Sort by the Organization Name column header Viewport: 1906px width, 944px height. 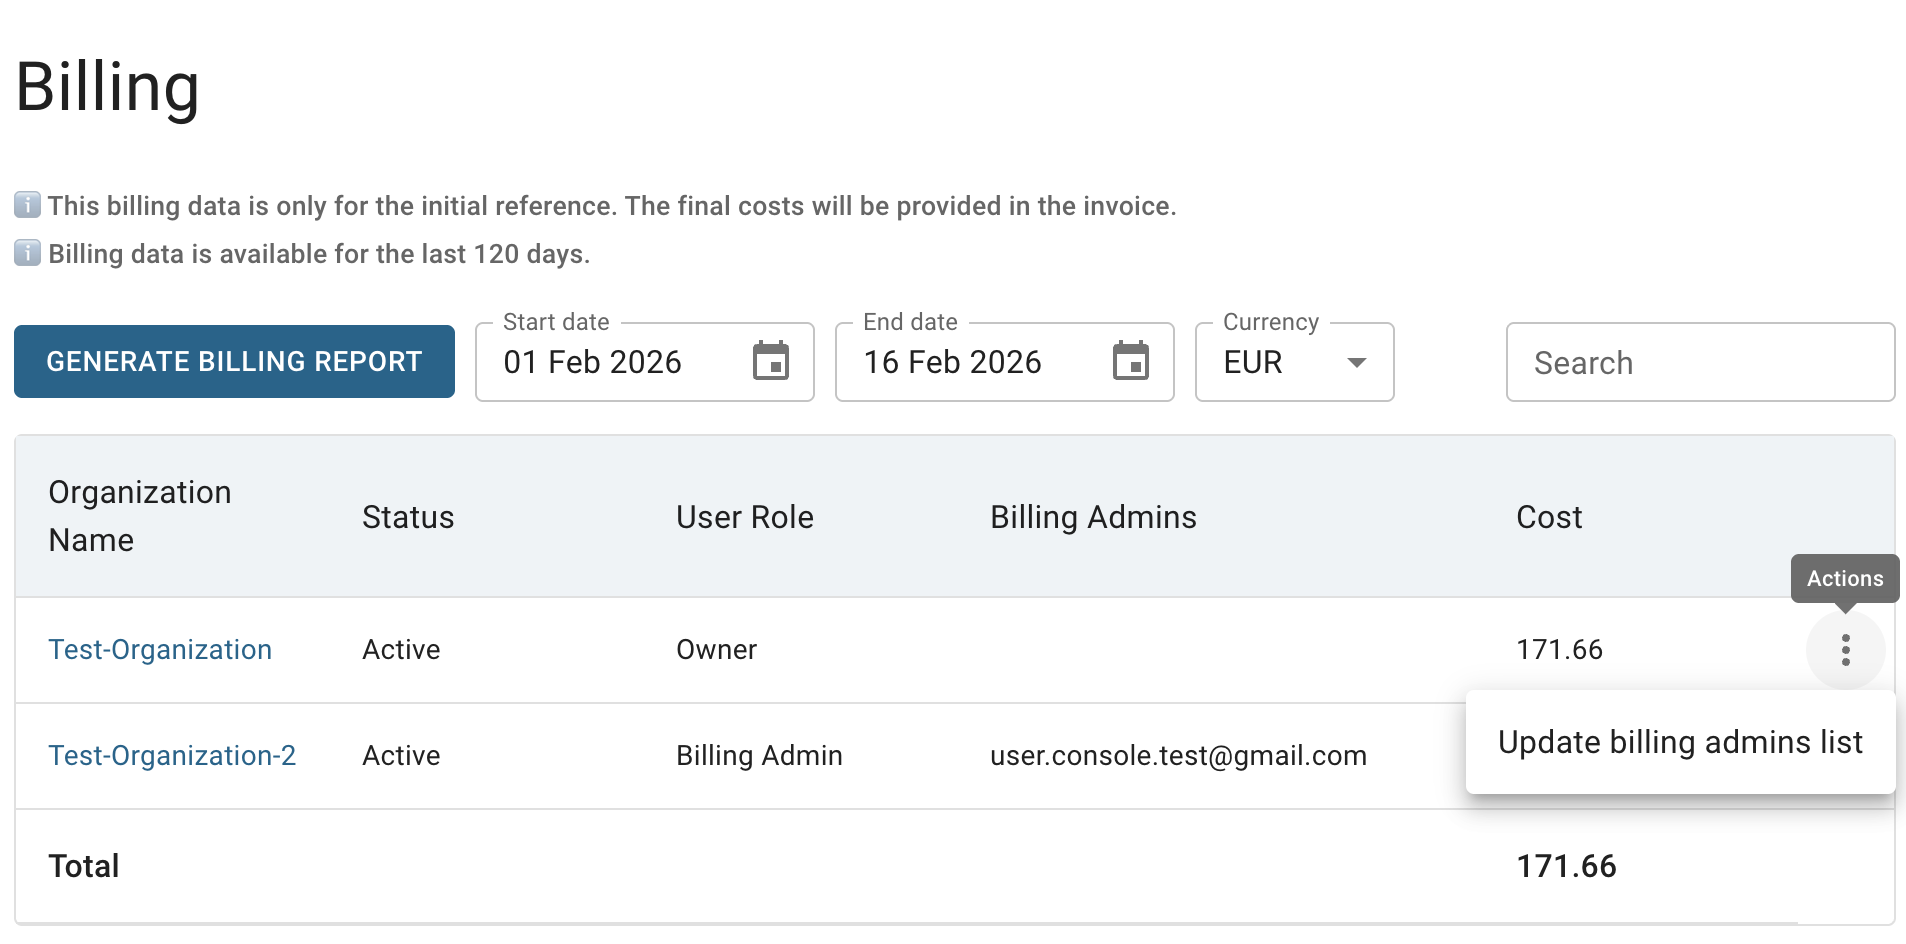coord(140,516)
